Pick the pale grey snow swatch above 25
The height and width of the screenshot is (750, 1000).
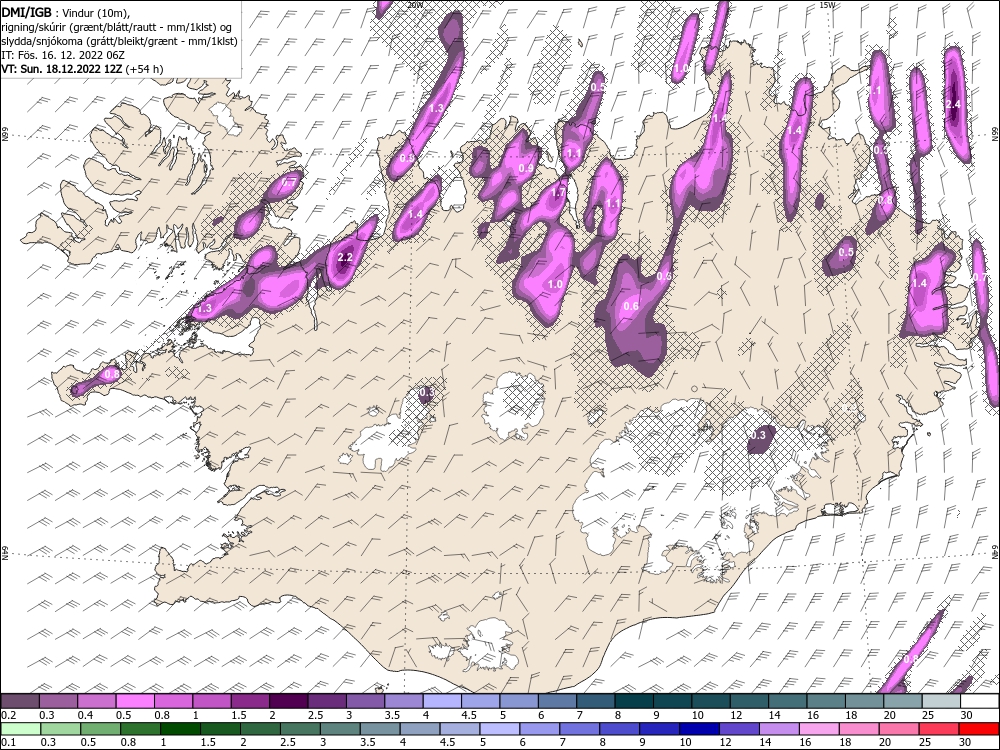942,701
